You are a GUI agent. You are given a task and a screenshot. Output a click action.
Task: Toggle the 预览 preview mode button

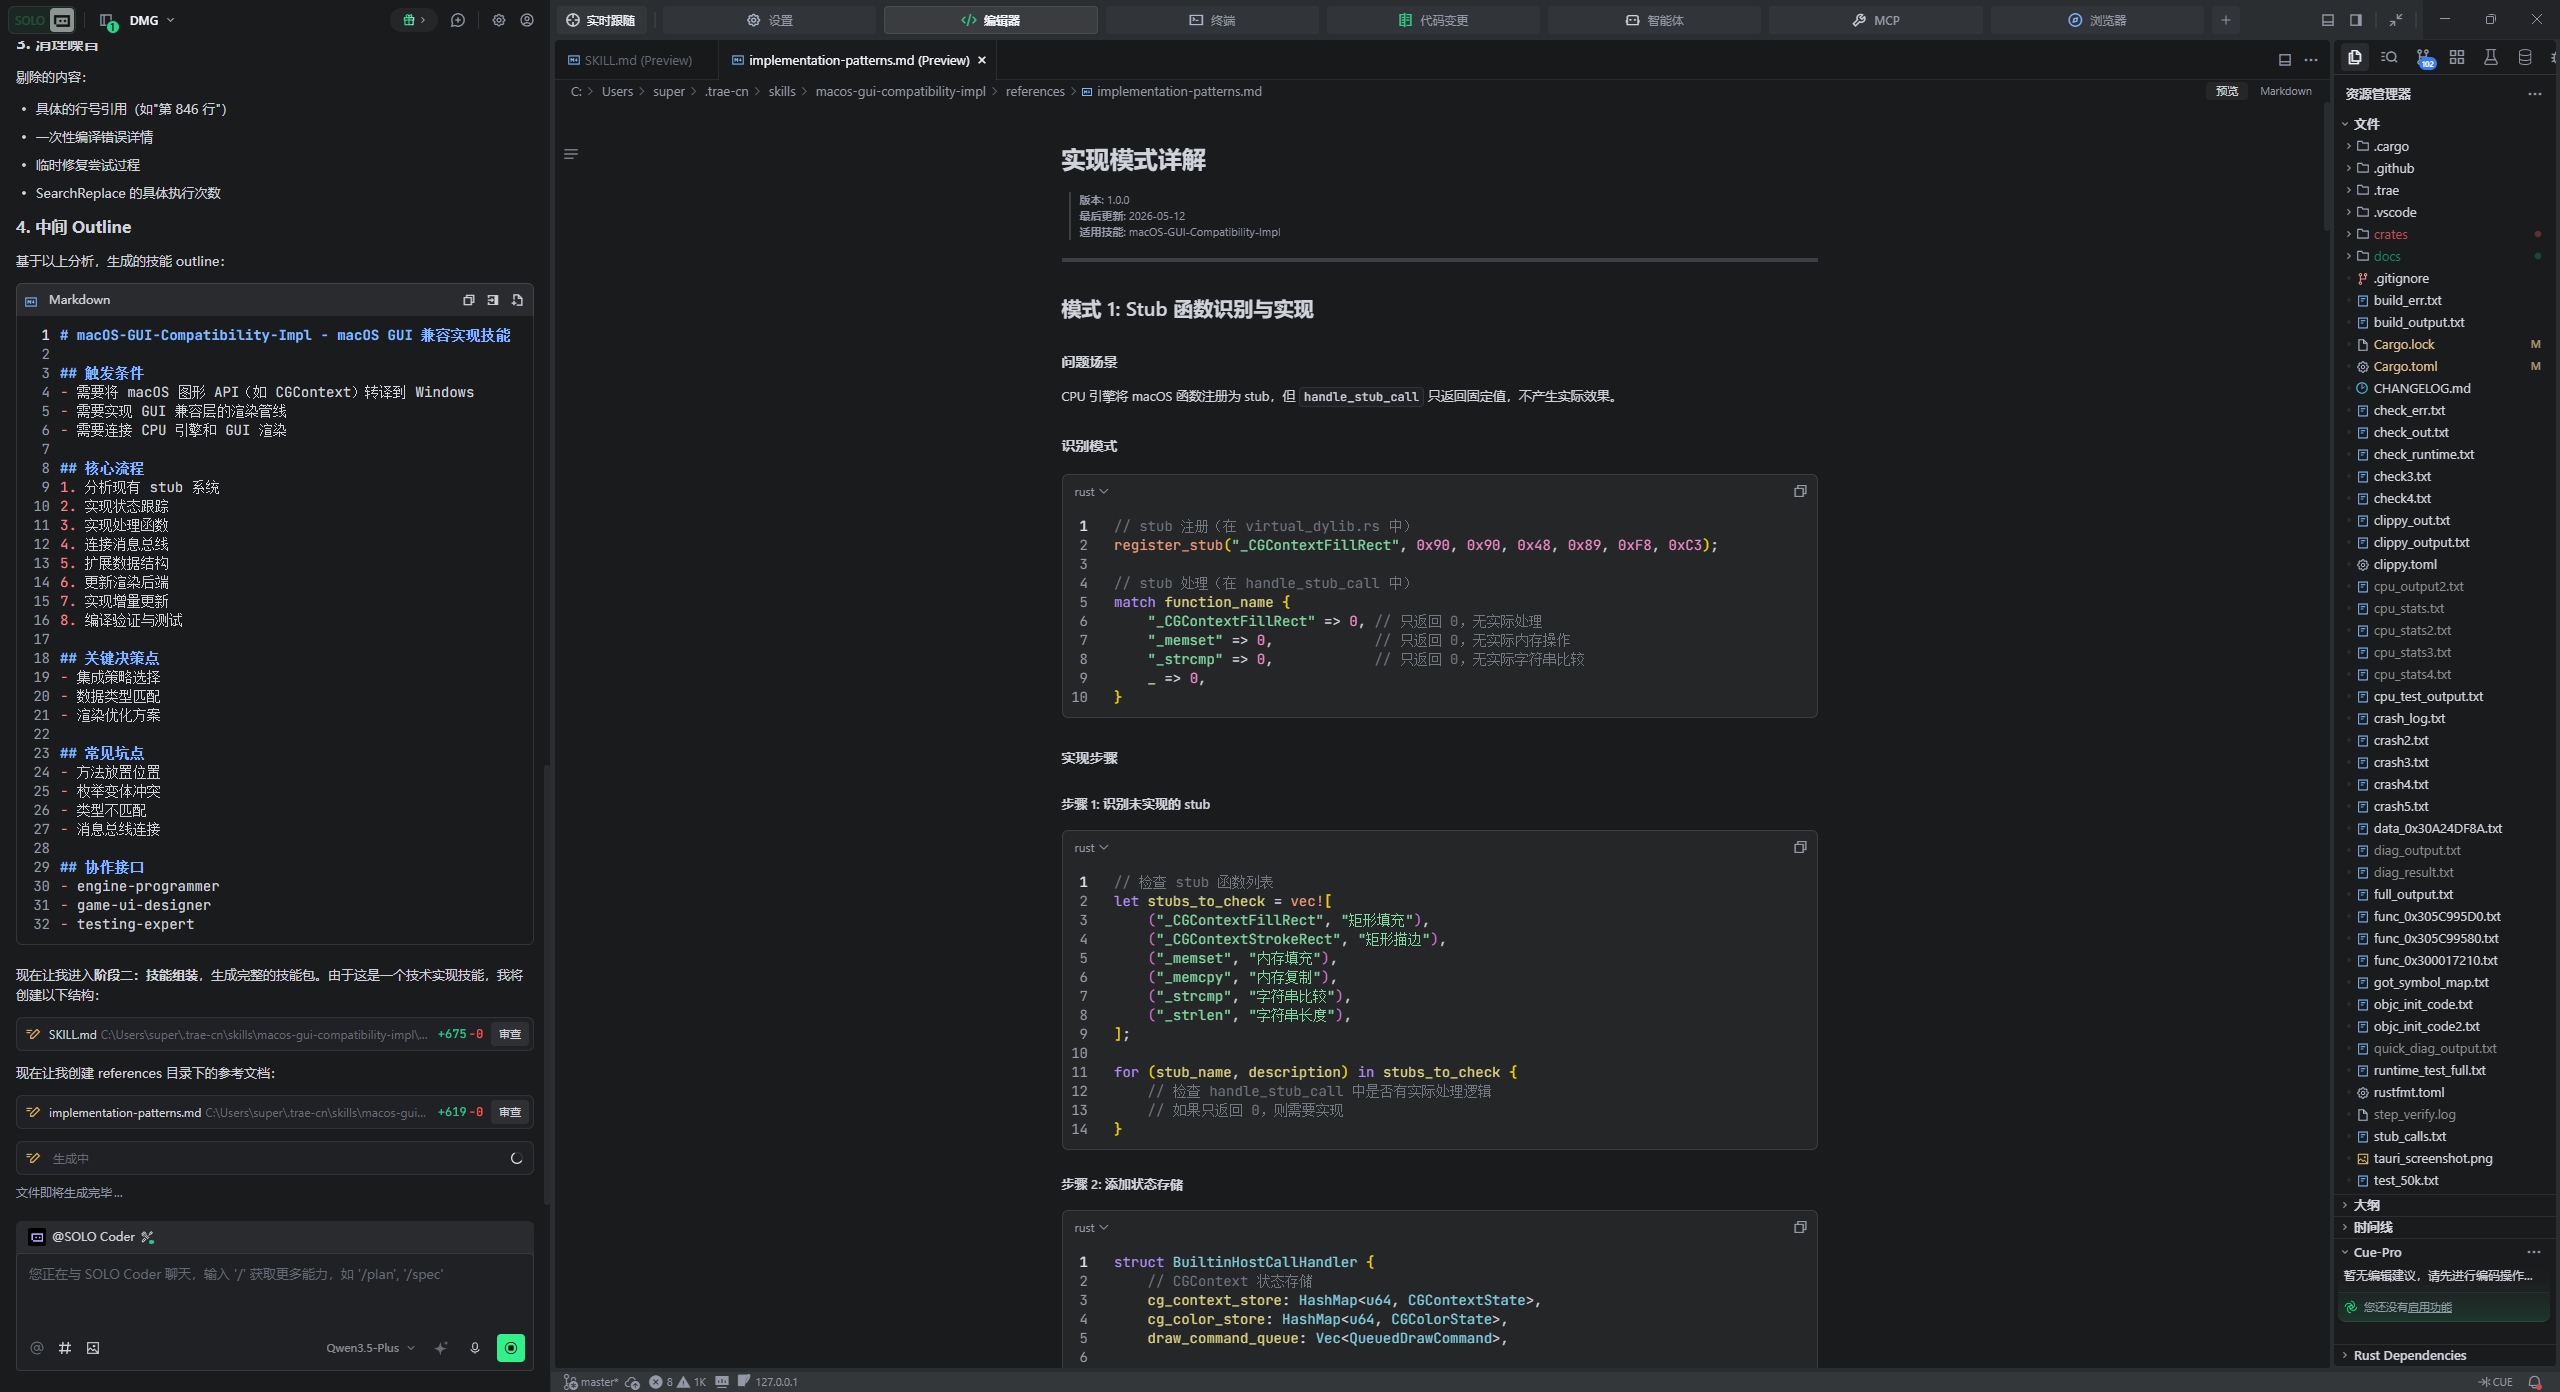2226,91
